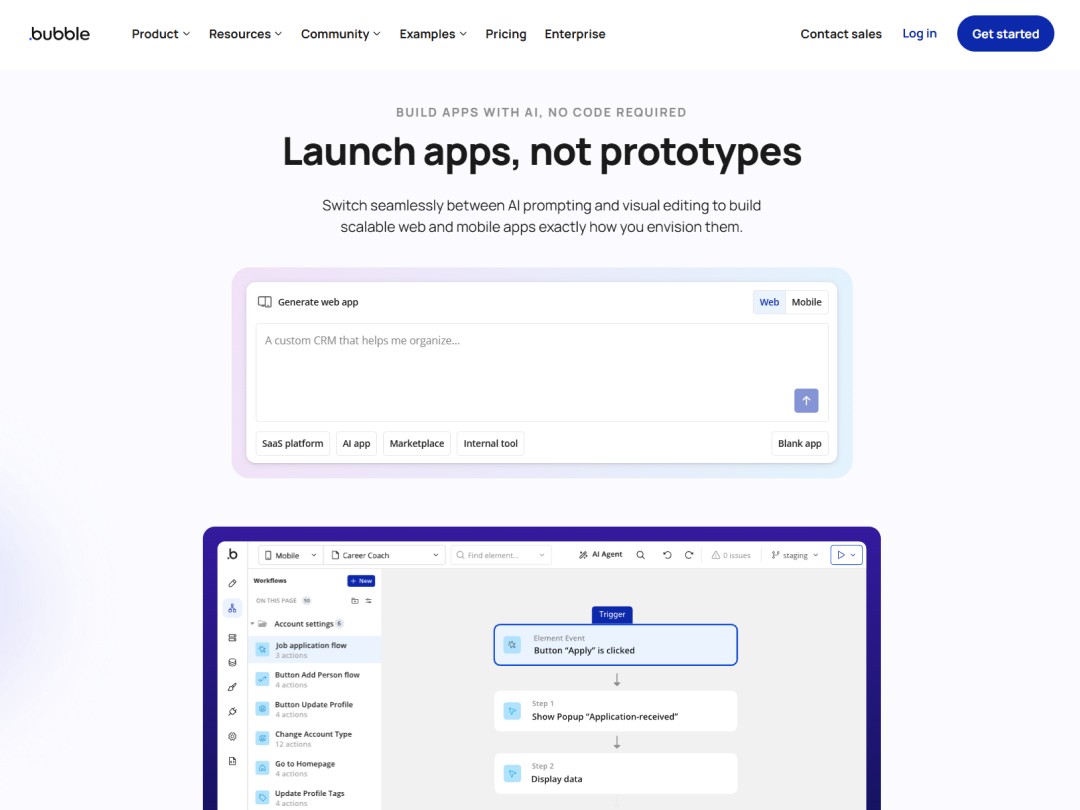
Task: Click the redo arrow in the editor toolbar
Action: pos(689,555)
